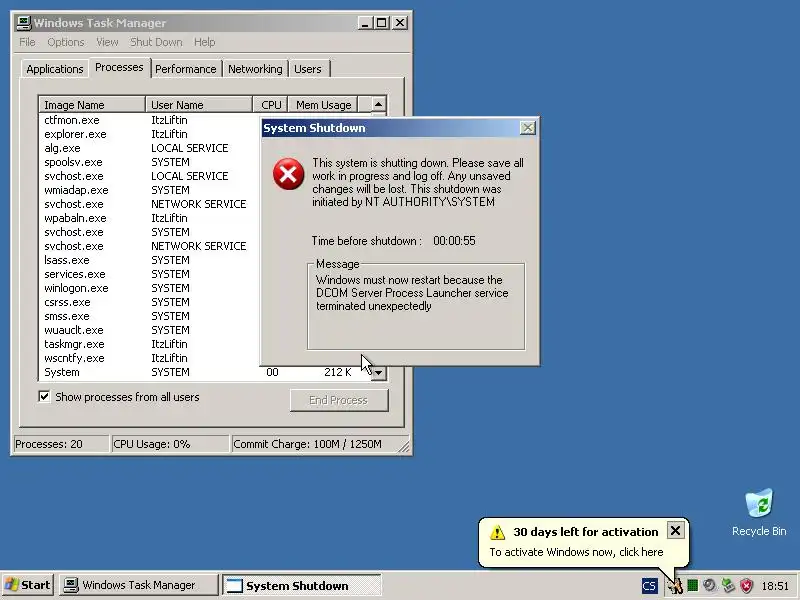Open the File menu
This screenshot has width=800, height=600.
tap(27, 42)
